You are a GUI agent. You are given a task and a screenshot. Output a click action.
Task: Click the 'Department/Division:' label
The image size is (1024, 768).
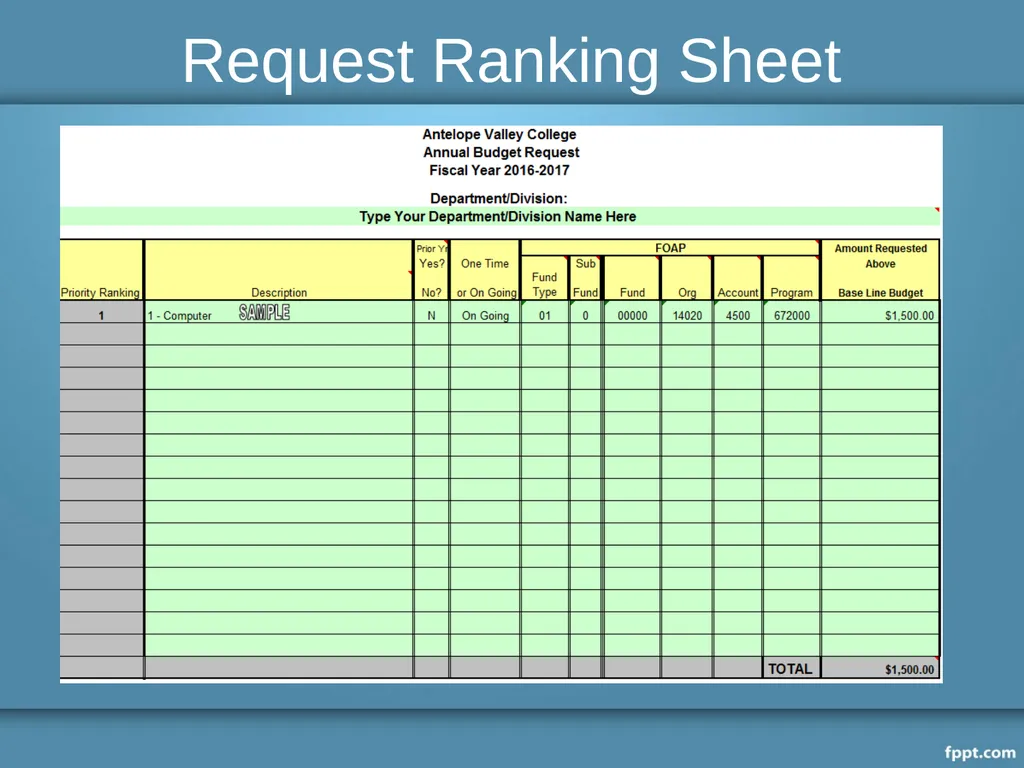498,199
